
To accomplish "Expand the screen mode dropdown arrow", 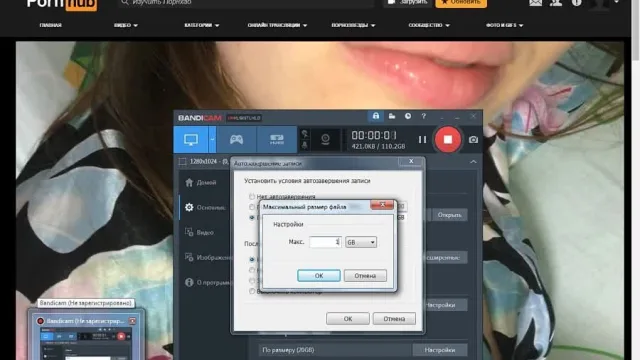I will pyautogui.click(x=212, y=140).
